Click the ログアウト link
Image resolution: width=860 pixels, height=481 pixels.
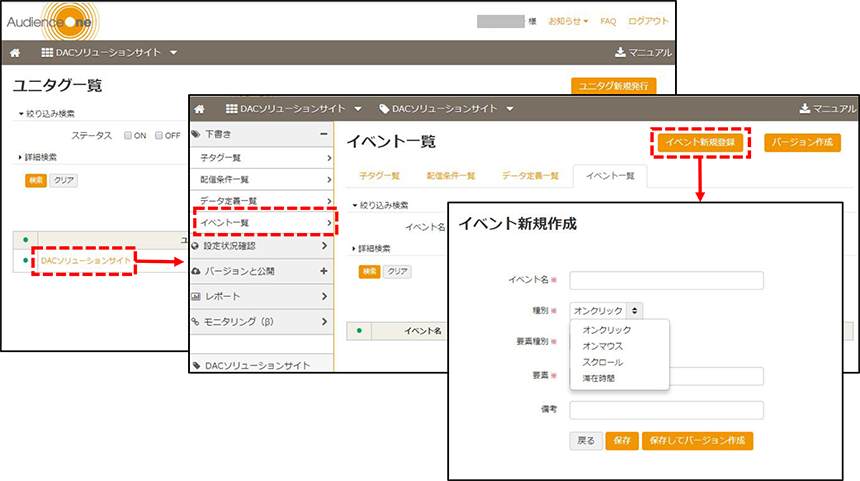click(648, 21)
